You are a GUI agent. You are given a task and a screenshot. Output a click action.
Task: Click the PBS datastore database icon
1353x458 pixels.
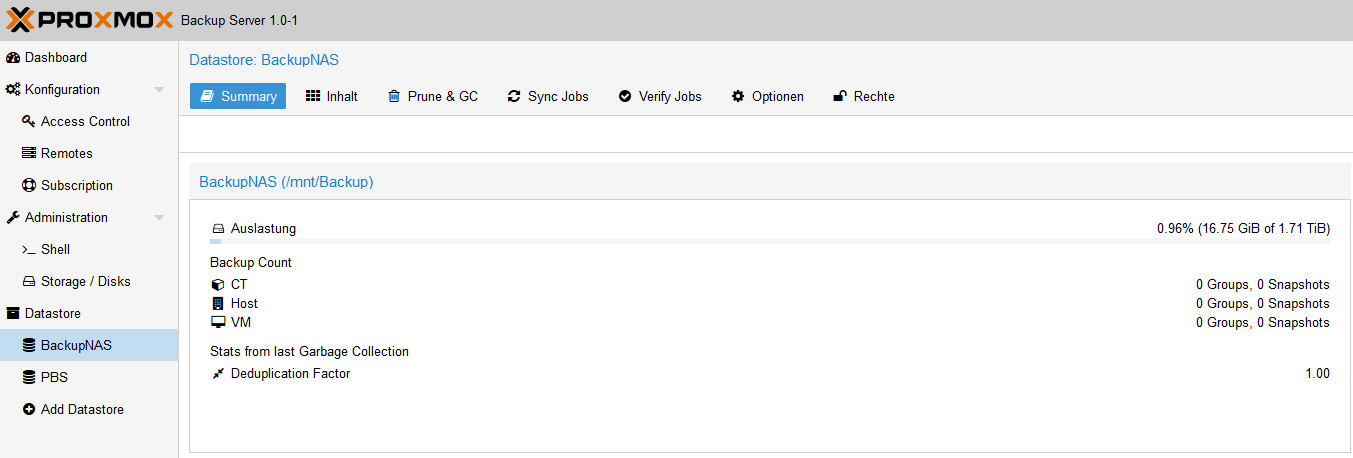pos(29,378)
